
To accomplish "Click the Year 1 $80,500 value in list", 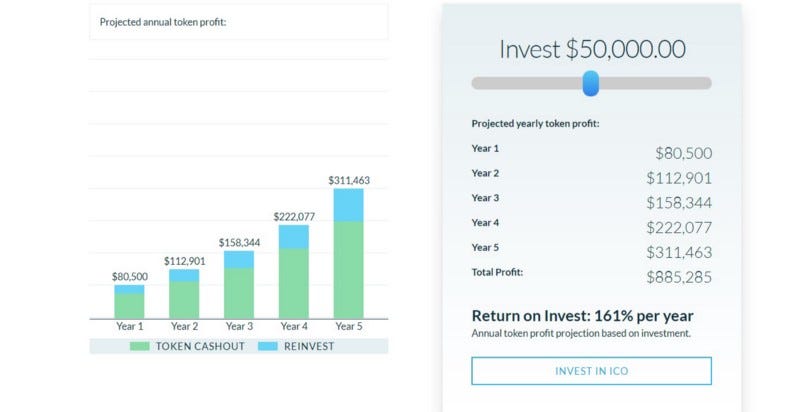I will coord(684,153).
